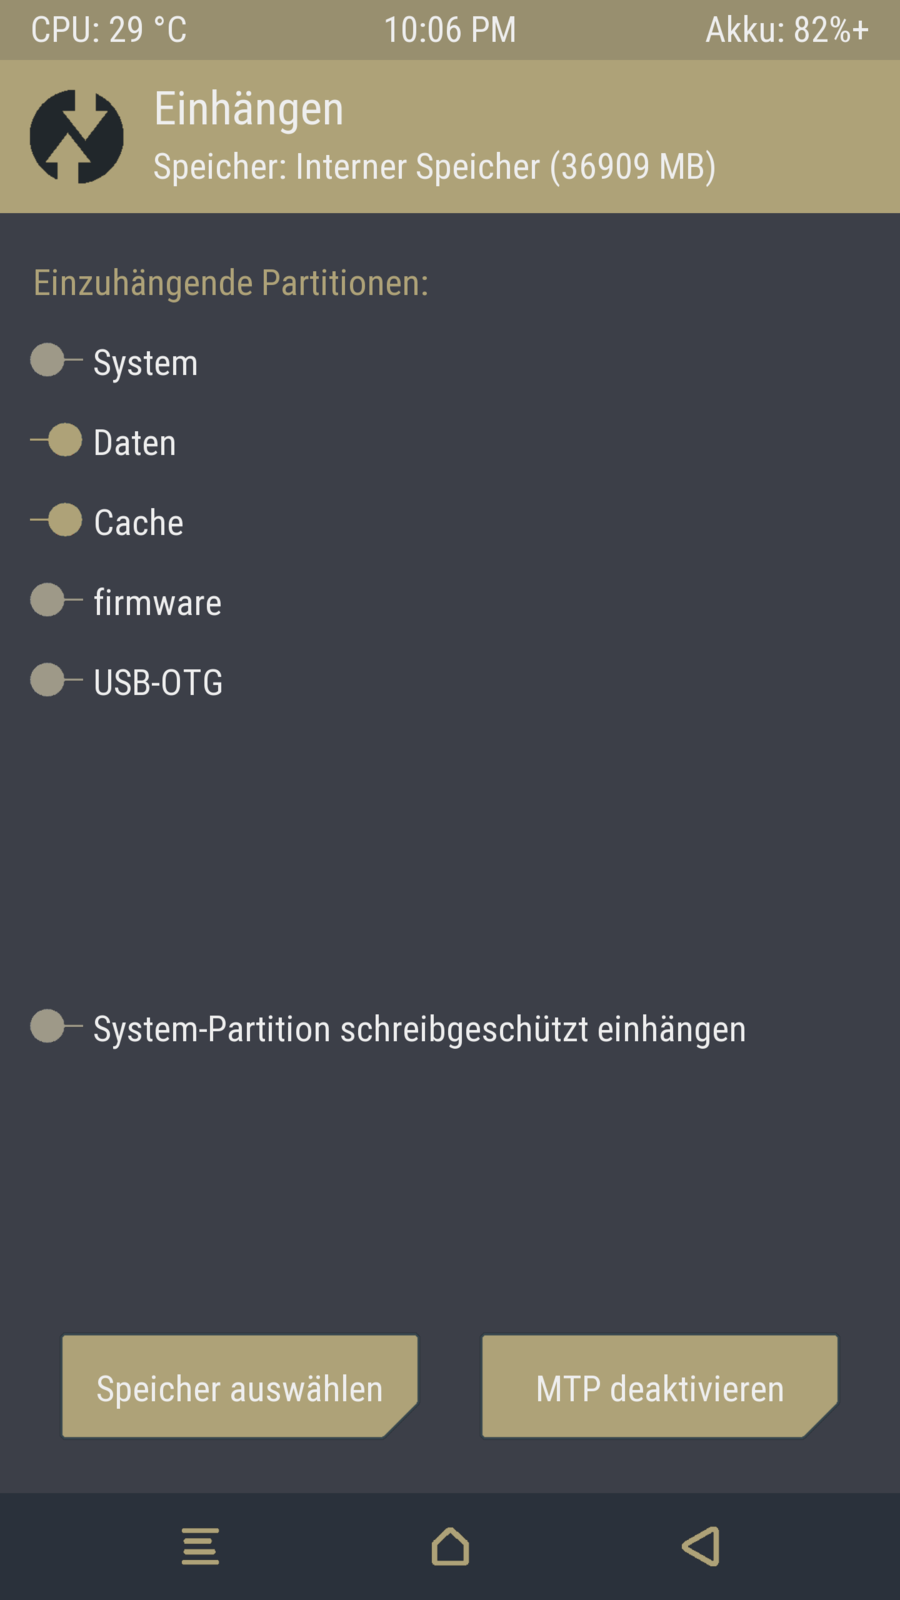Click the Akku battery percentage indicator

pyautogui.click(x=787, y=30)
